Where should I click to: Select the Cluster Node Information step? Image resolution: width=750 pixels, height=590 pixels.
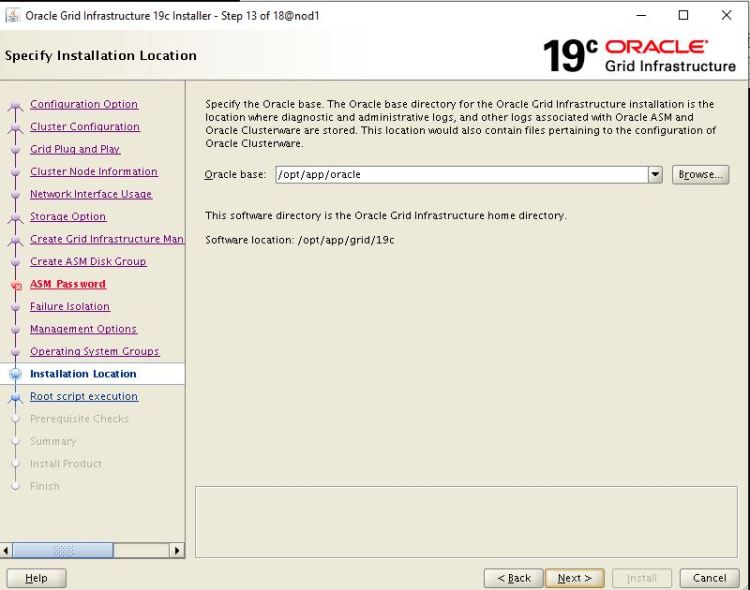[94, 172]
